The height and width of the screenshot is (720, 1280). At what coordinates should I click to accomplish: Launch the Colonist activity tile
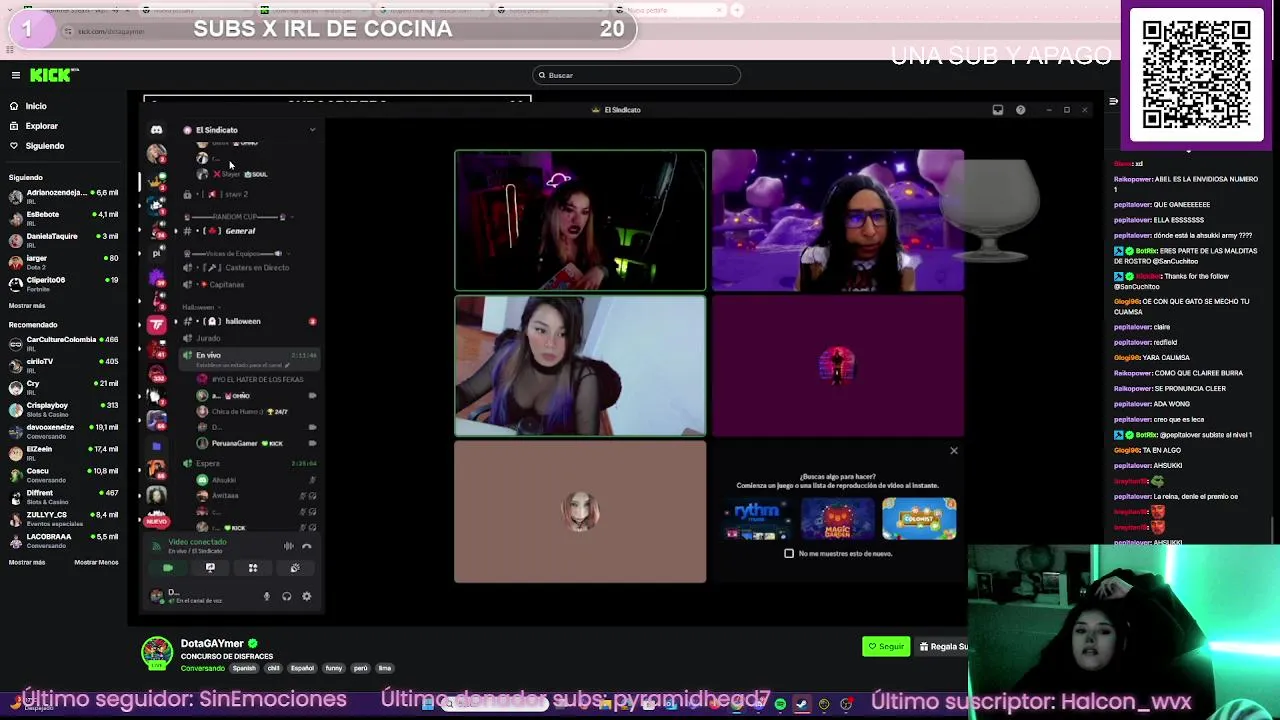point(919,518)
